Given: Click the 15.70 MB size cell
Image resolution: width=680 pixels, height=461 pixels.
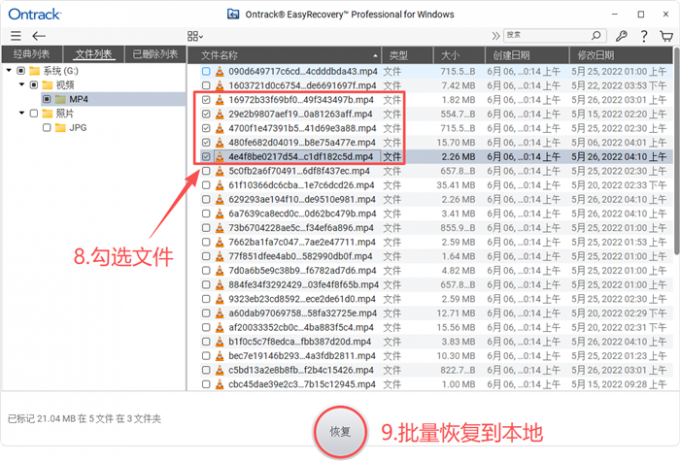Looking at the screenshot, I should pos(456,143).
